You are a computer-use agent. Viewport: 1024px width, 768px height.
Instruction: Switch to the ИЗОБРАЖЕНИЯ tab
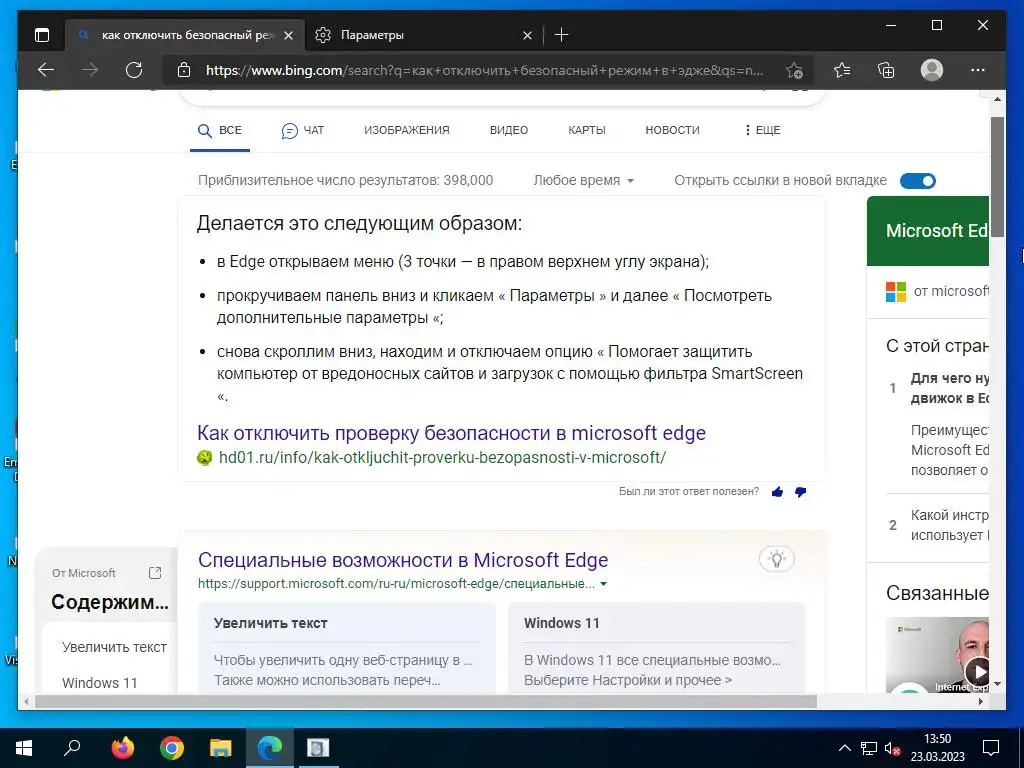(407, 130)
